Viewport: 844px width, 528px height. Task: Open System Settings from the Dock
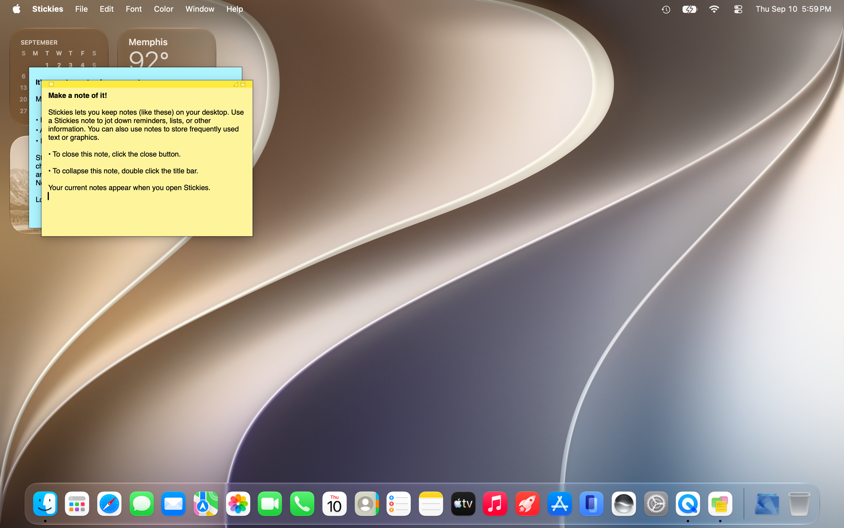656,504
